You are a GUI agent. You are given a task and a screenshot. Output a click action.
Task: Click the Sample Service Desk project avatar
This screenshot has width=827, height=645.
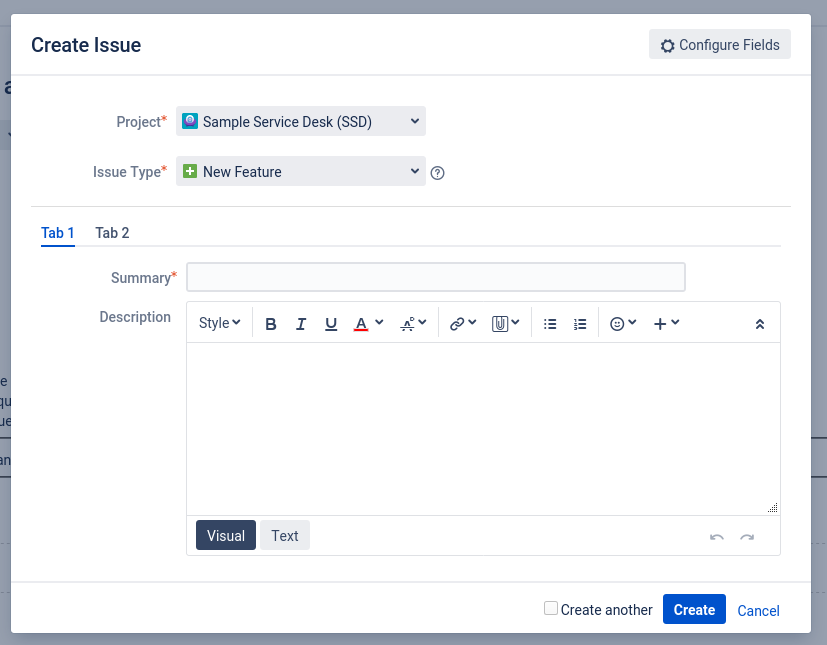[x=190, y=121]
